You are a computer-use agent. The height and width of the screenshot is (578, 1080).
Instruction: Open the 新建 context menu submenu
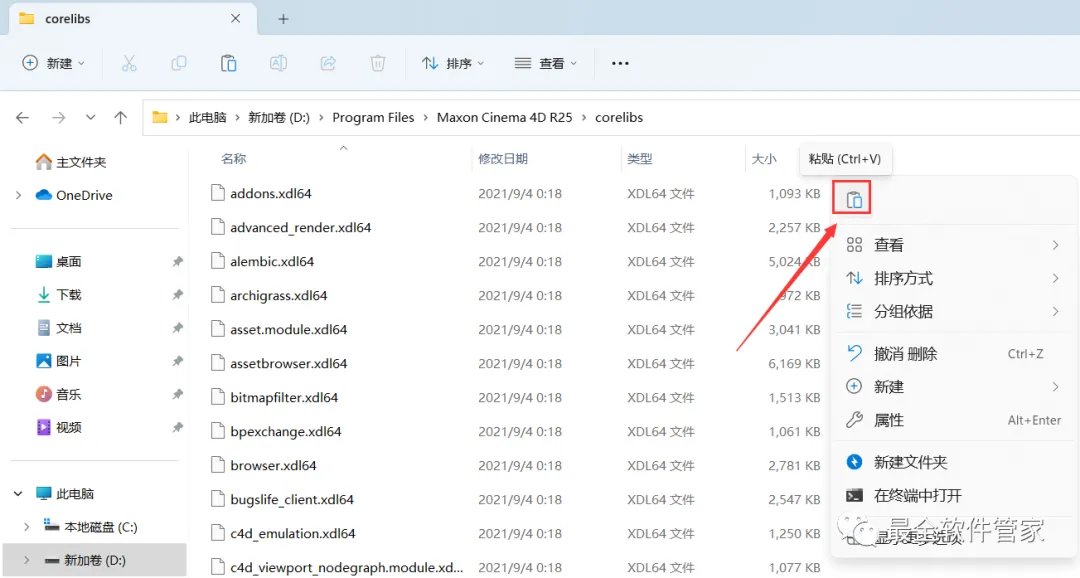point(953,387)
